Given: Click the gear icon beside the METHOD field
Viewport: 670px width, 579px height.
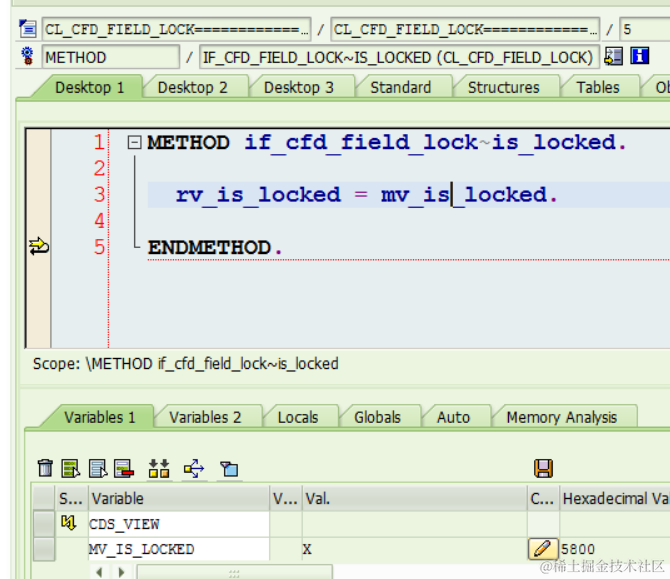Looking at the screenshot, I should (27, 56).
